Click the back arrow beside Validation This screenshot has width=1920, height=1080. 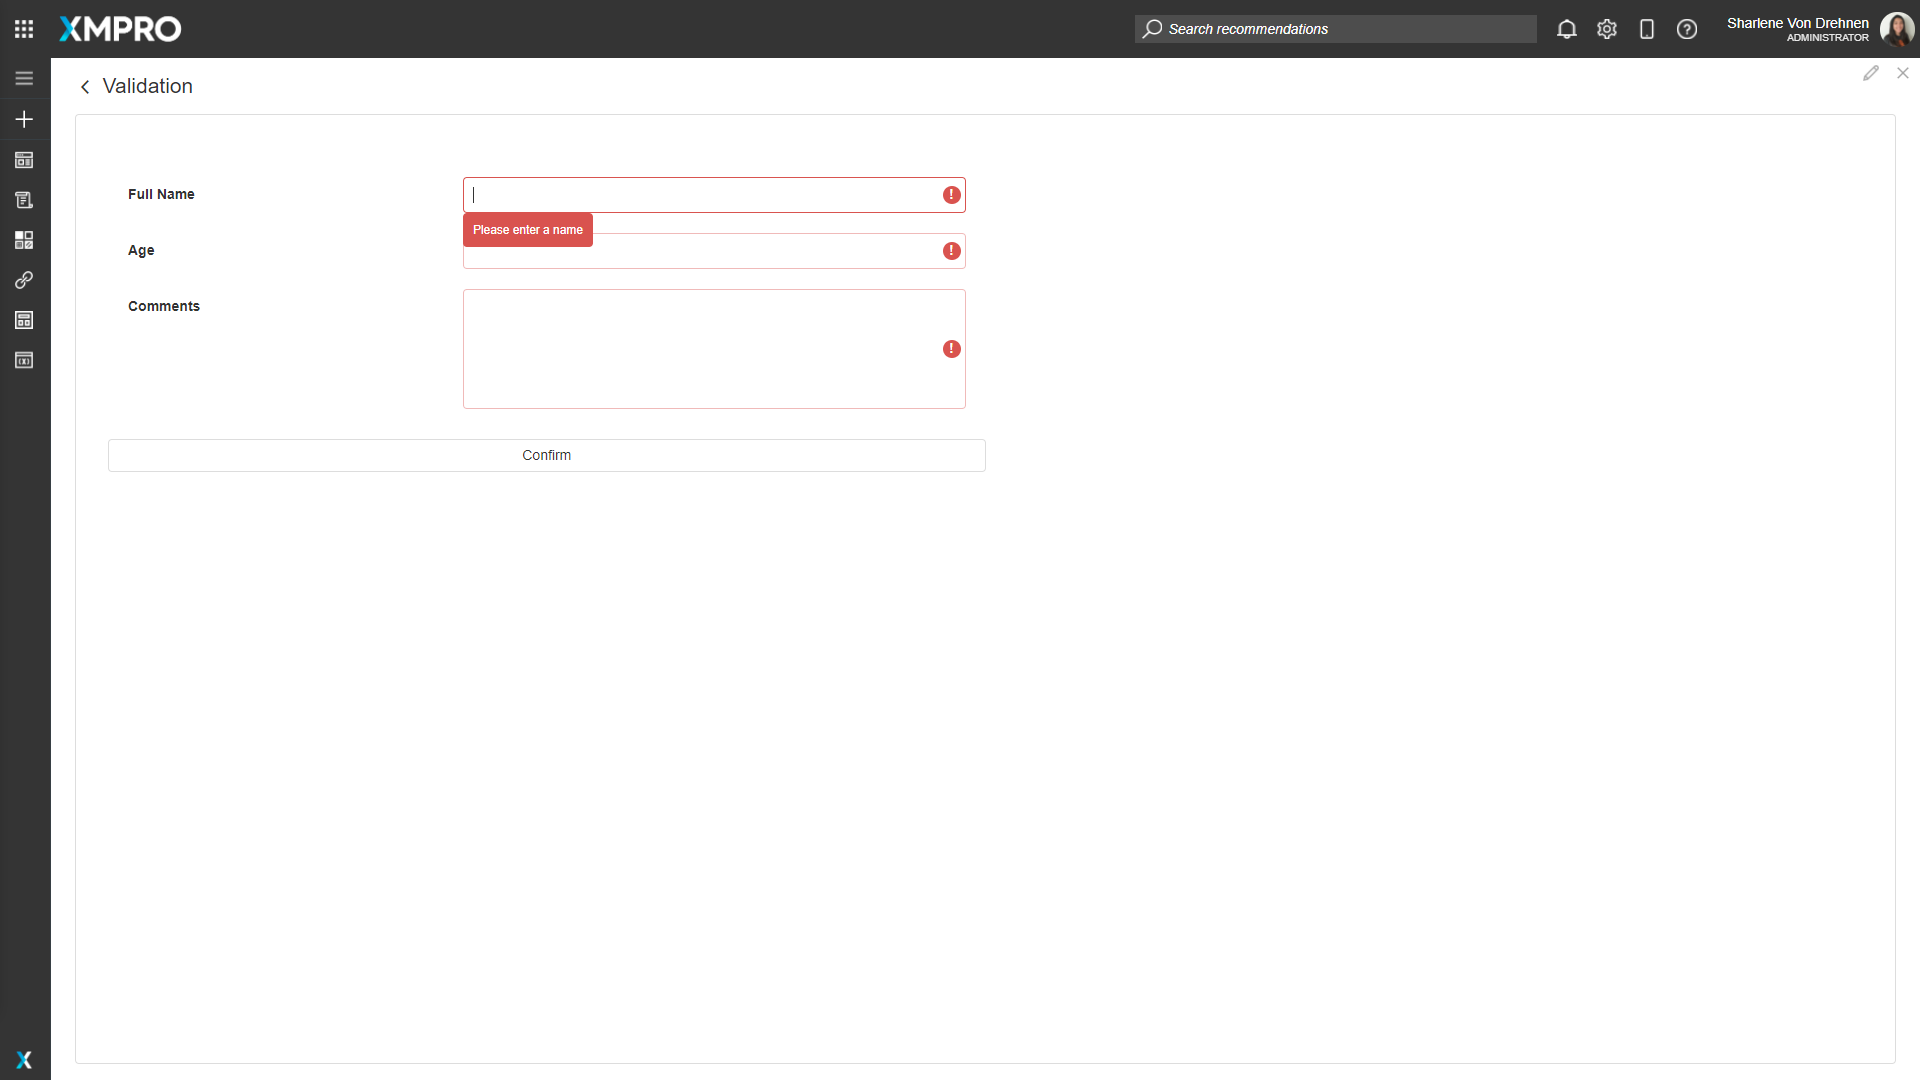[x=85, y=87]
